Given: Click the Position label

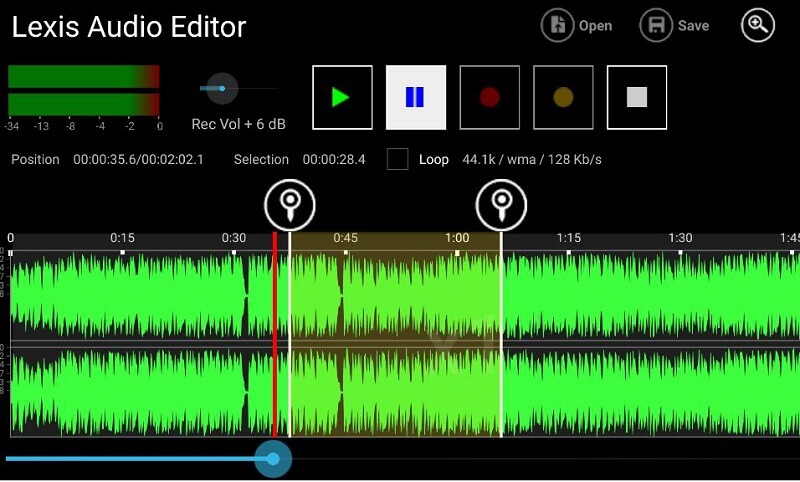Looking at the screenshot, I should tap(35, 160).
